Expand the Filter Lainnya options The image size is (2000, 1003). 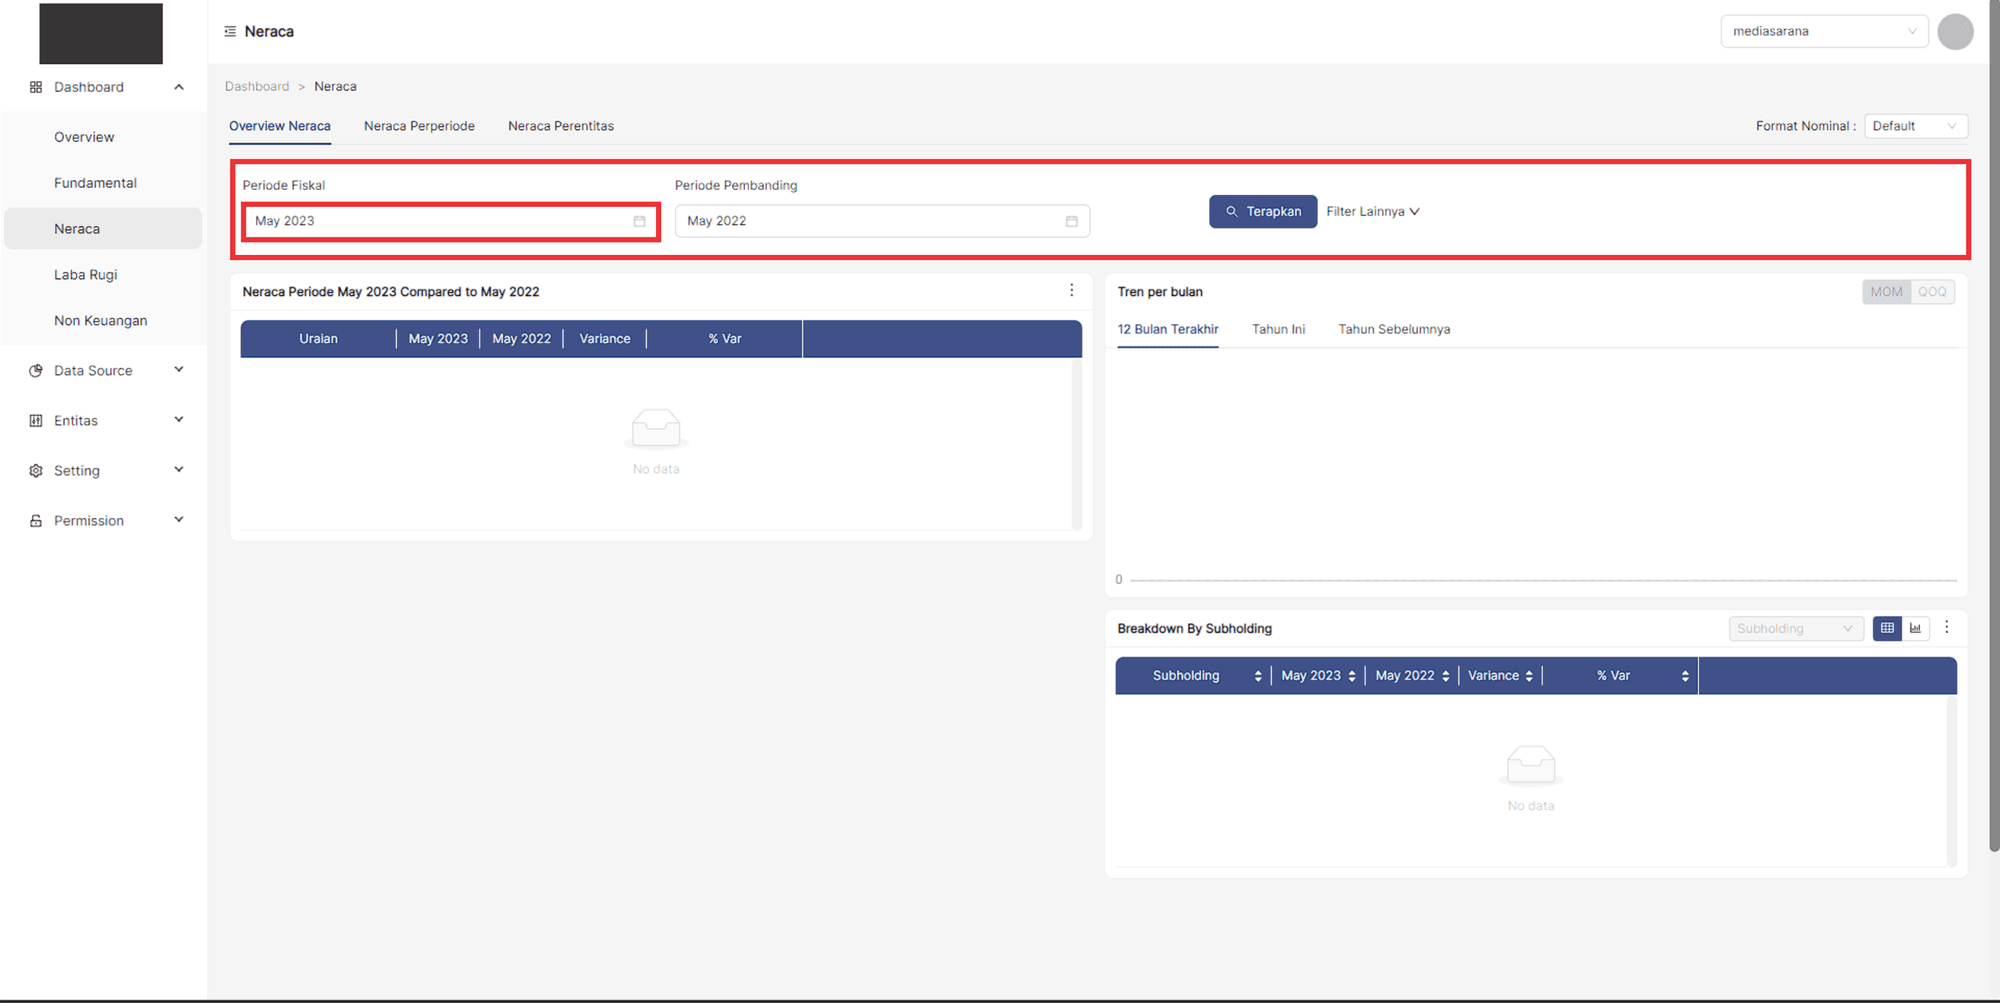coord(1372,212)
